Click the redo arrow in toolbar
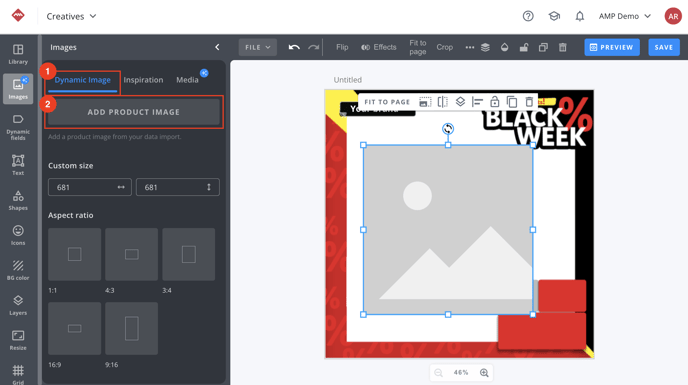This screenshot has height=385, width=688. (x=313, y=47)
